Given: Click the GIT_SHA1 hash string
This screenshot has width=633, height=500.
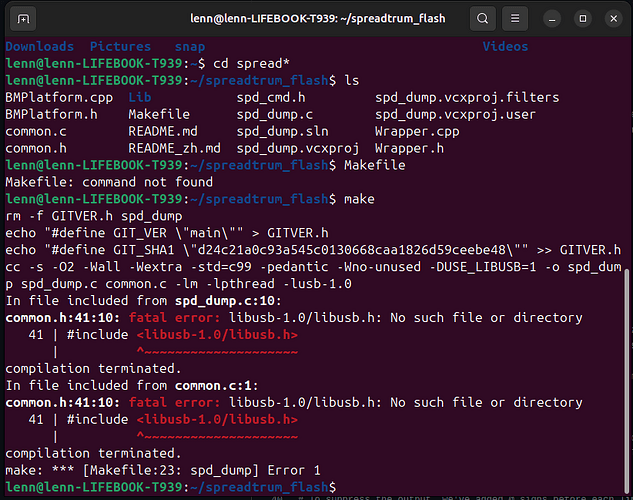Looking at the screenshot, I should [351, 250].
